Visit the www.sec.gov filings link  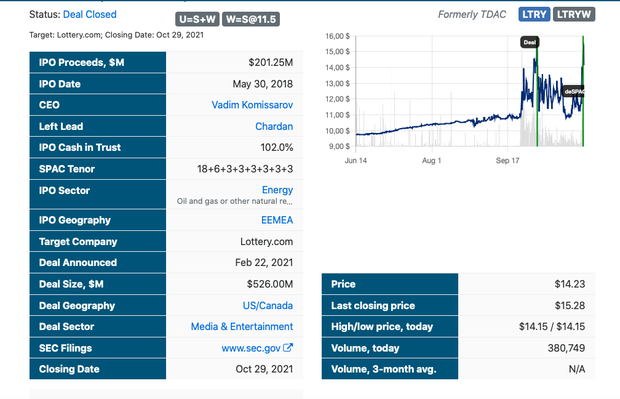point(251,348)
